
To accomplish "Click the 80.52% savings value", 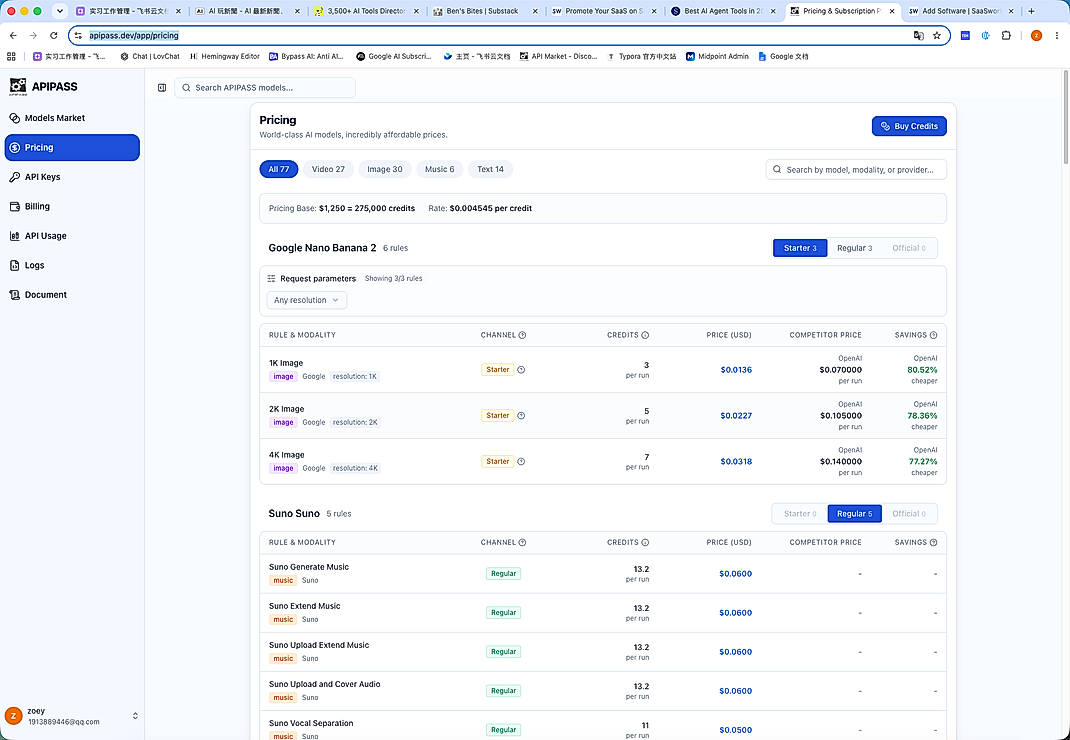I will 922,370.
